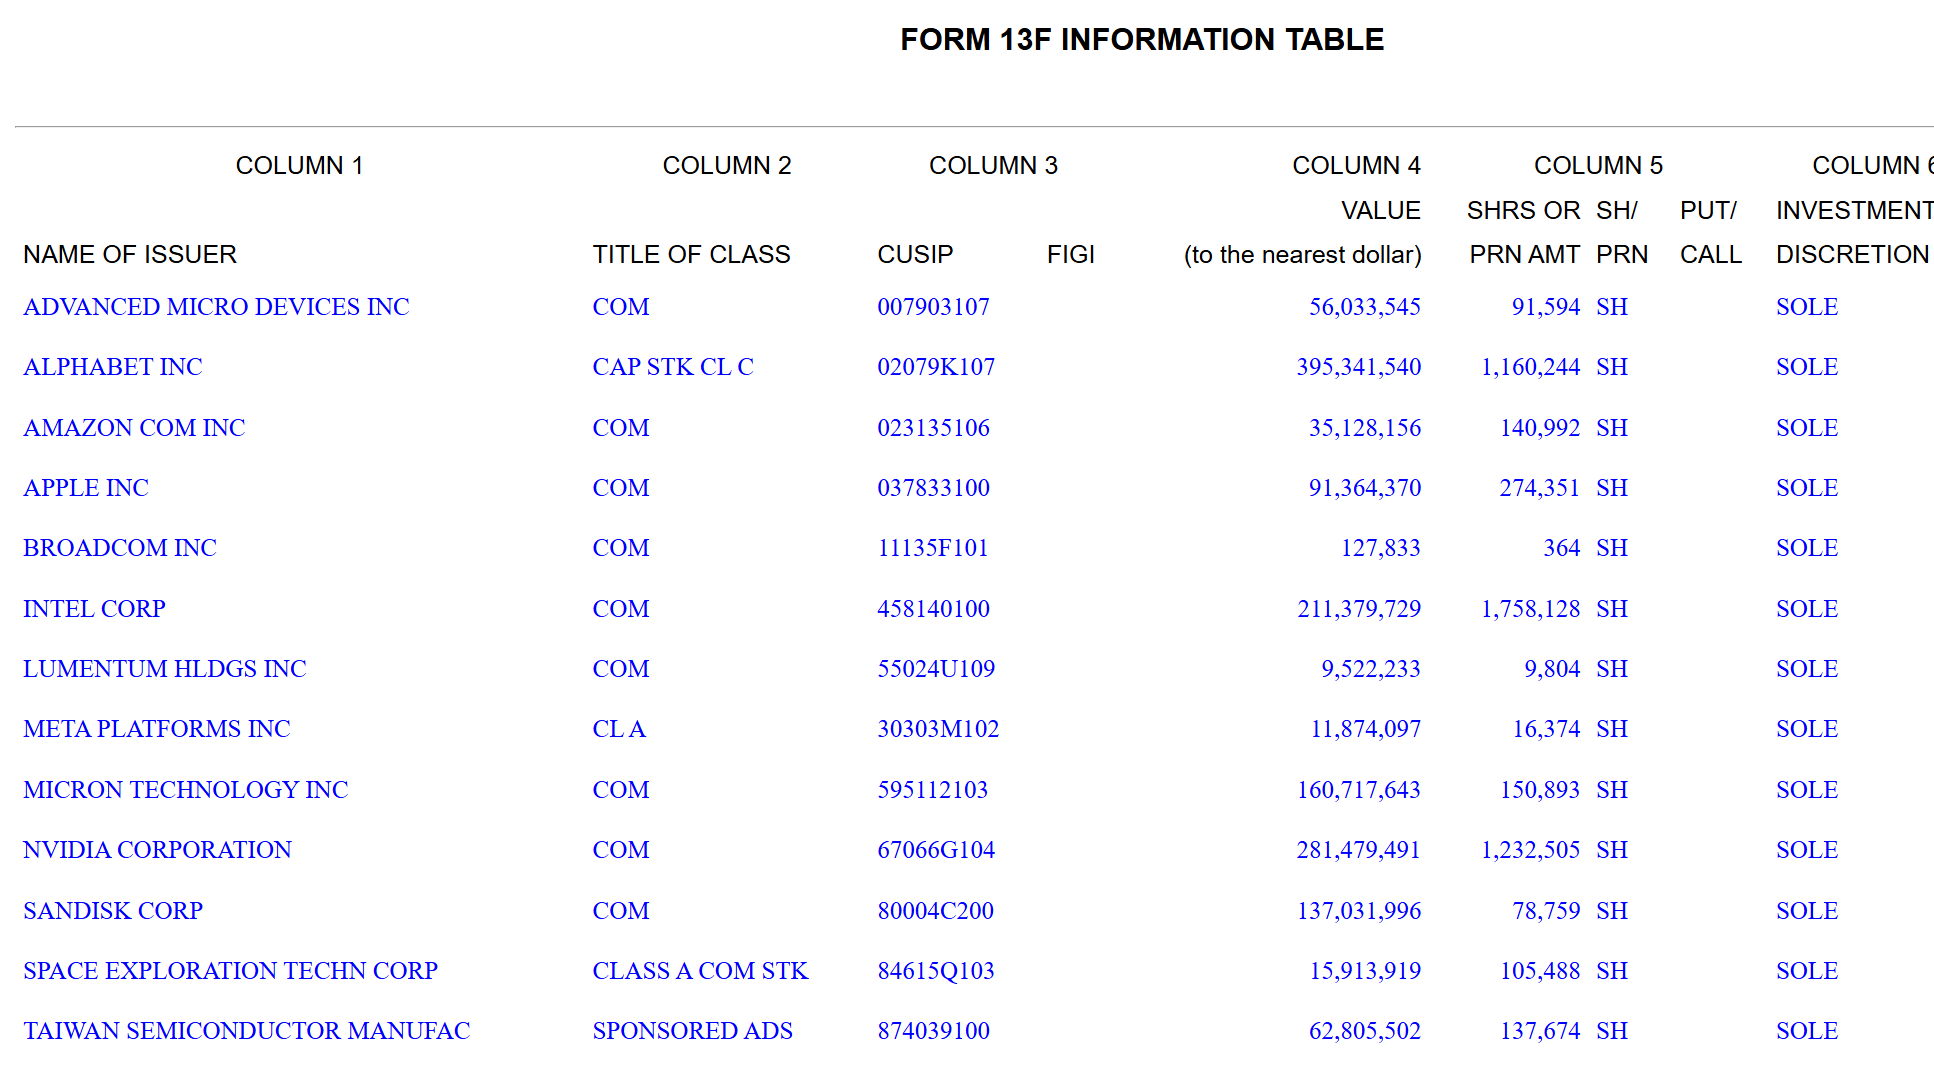Screen dimensions: 1934x1068
Task: Select CUSIP 02079K107
Action: [936, 367]
